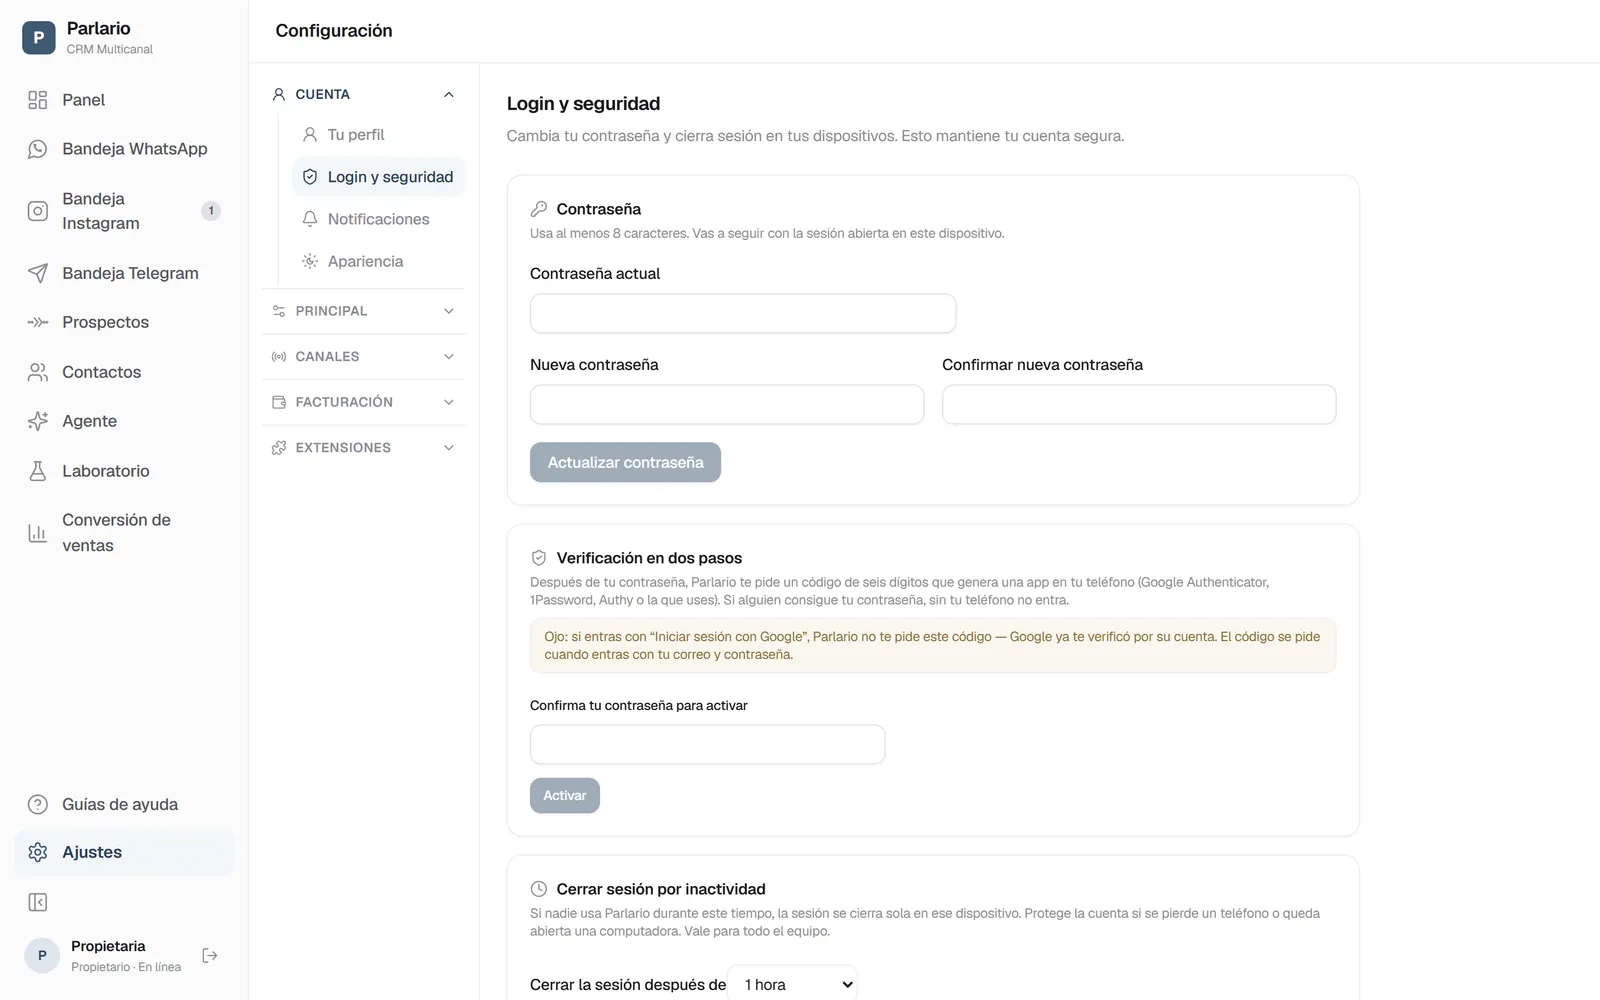Focus the Contraseña actual field

click(x=743, y=313)
